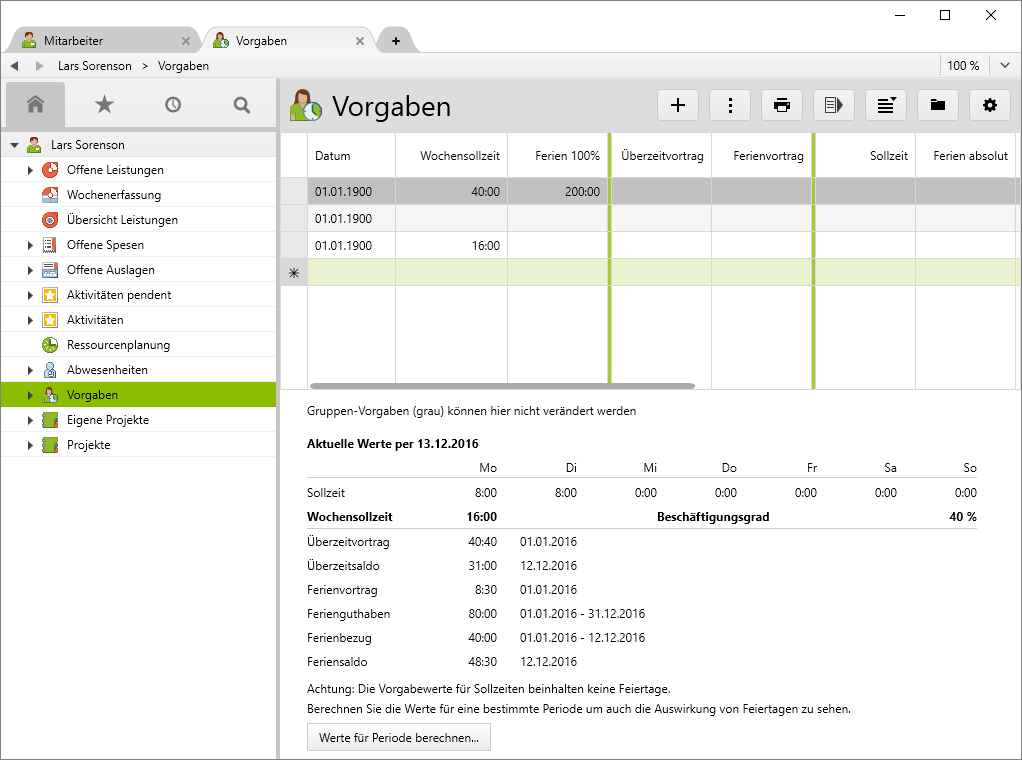Show favorites with the star icon
The image size is (1022, 760).
tap(104, 104)
